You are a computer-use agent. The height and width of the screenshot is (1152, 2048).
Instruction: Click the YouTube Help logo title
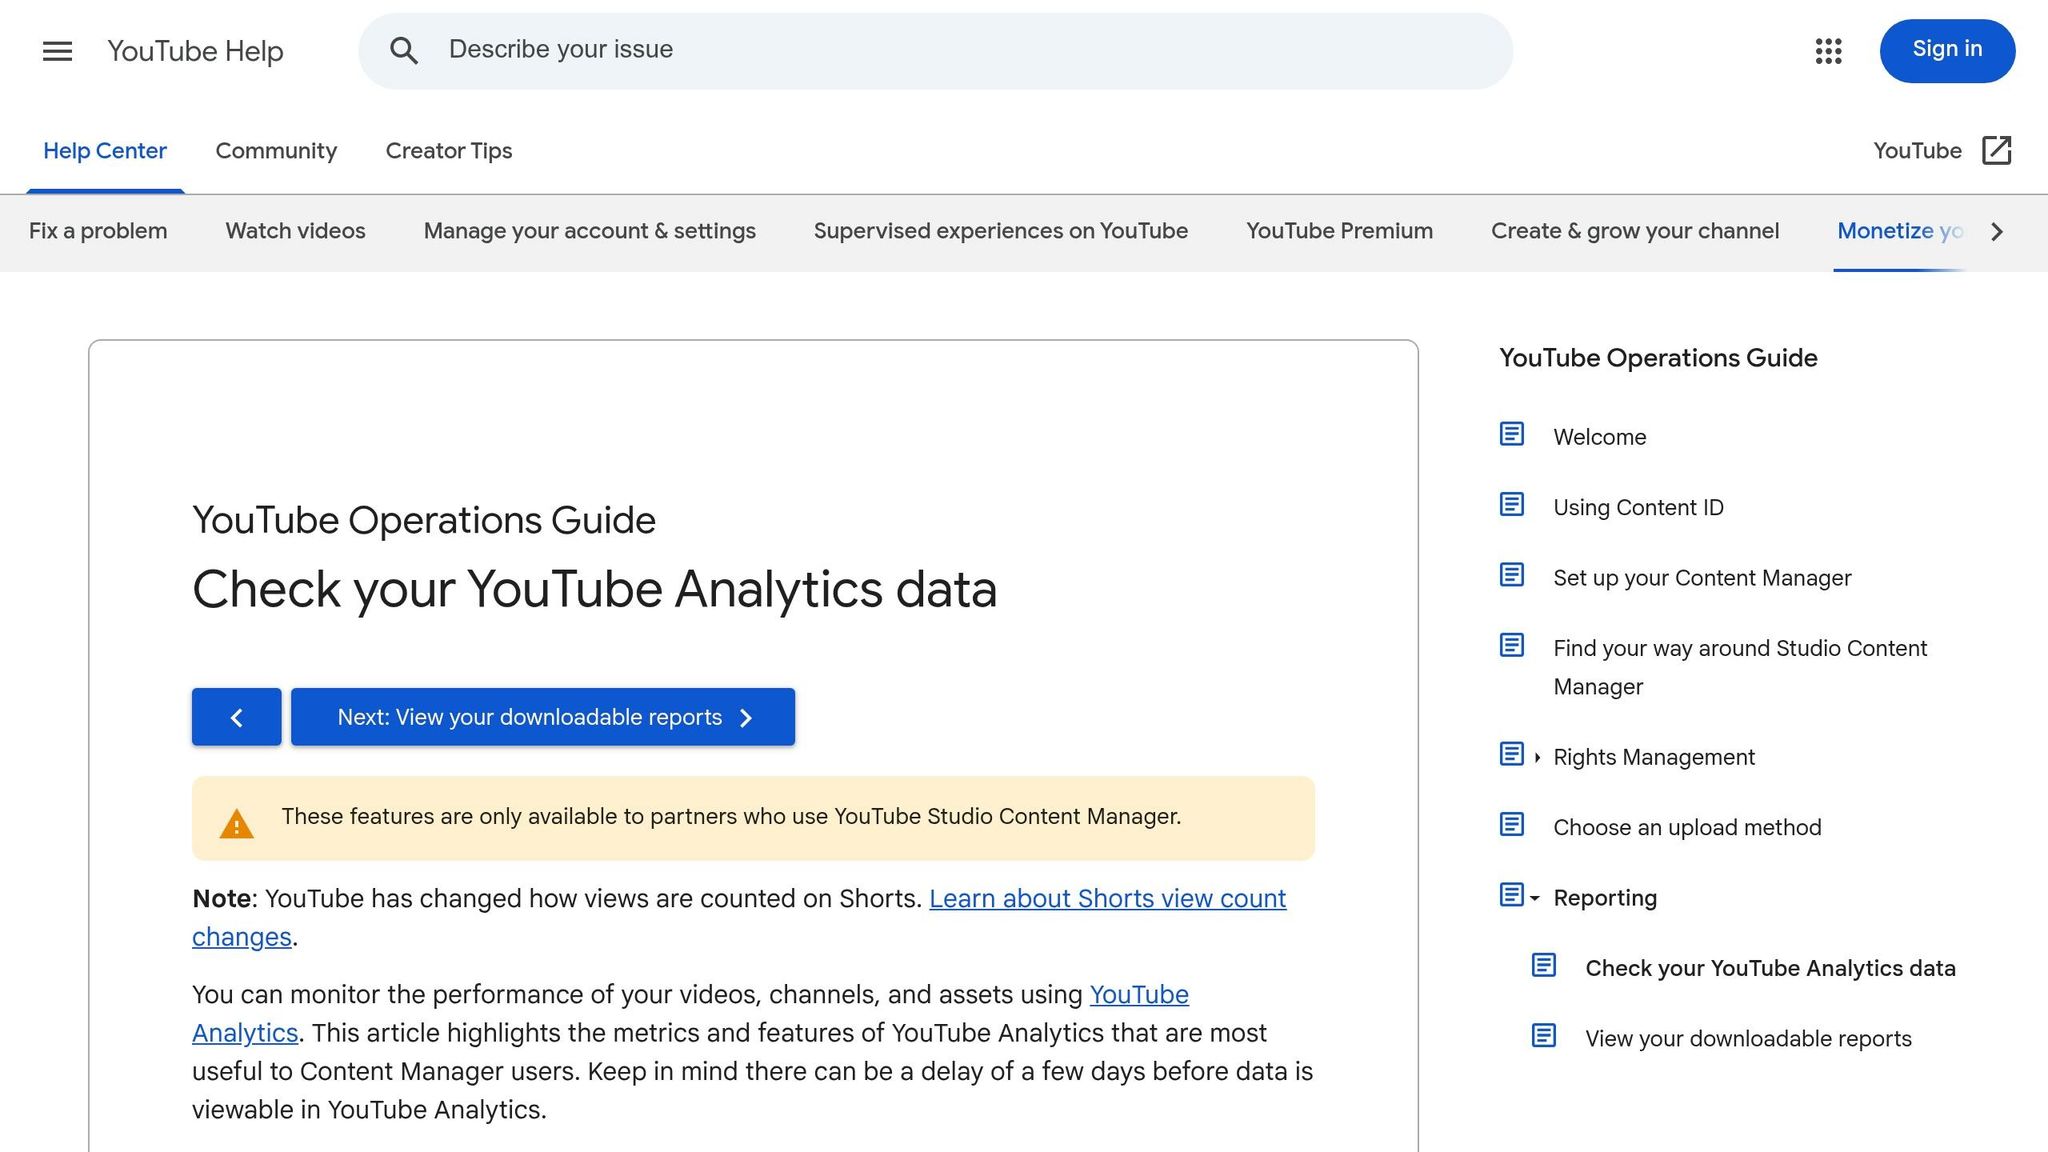point(195,51)
